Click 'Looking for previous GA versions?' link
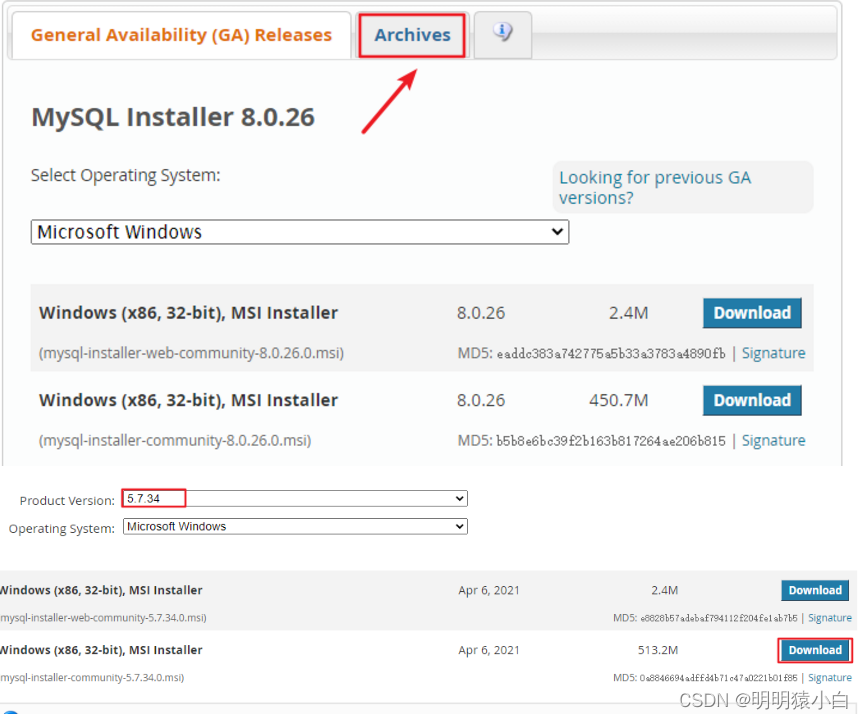Viewport: 863px width, 719px height. pyautogui.click(x=655, y=187)
